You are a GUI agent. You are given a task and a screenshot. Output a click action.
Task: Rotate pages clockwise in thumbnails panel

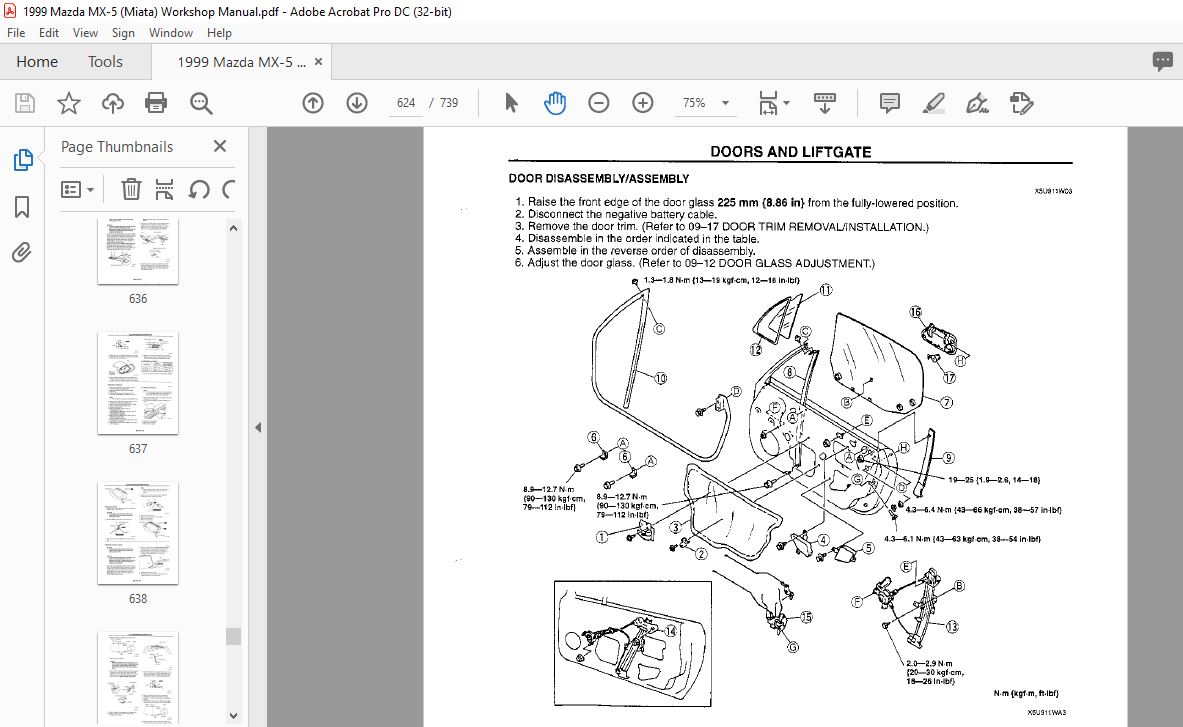[x=229, y=189]
